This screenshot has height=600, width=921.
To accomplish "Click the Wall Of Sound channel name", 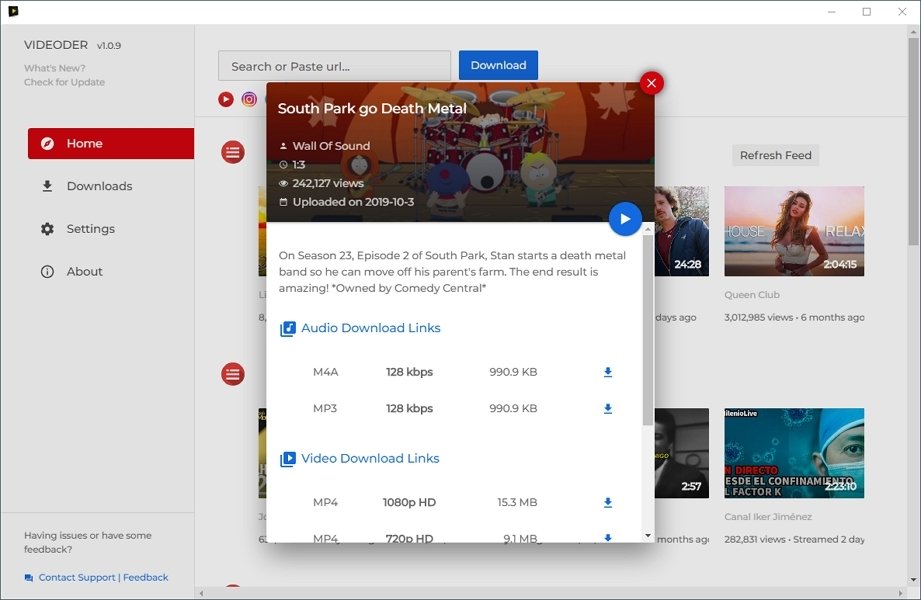I will pyautogui.click(x=331, y=146).
